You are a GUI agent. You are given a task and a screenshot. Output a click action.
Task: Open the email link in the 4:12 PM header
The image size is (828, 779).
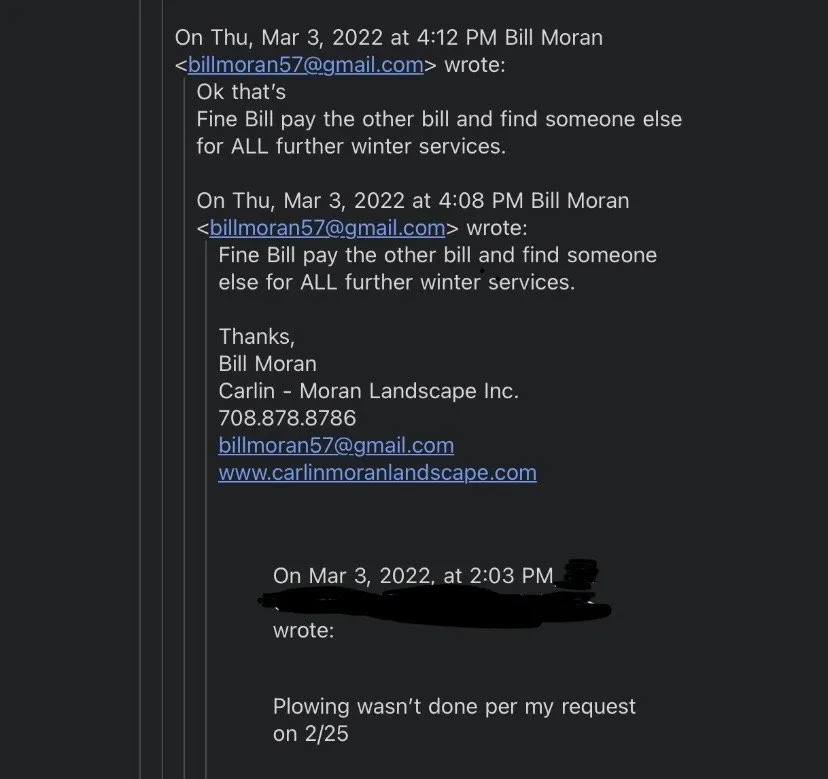tap(305, 65)
